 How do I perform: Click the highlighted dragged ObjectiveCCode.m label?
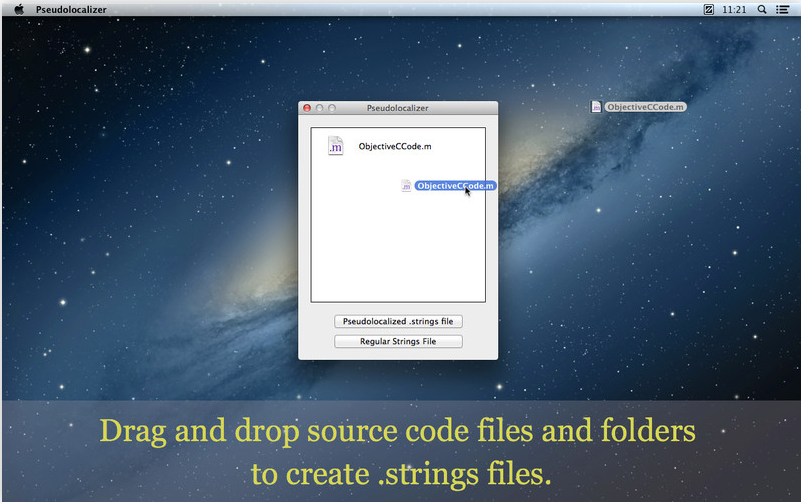tap(455, 186)
